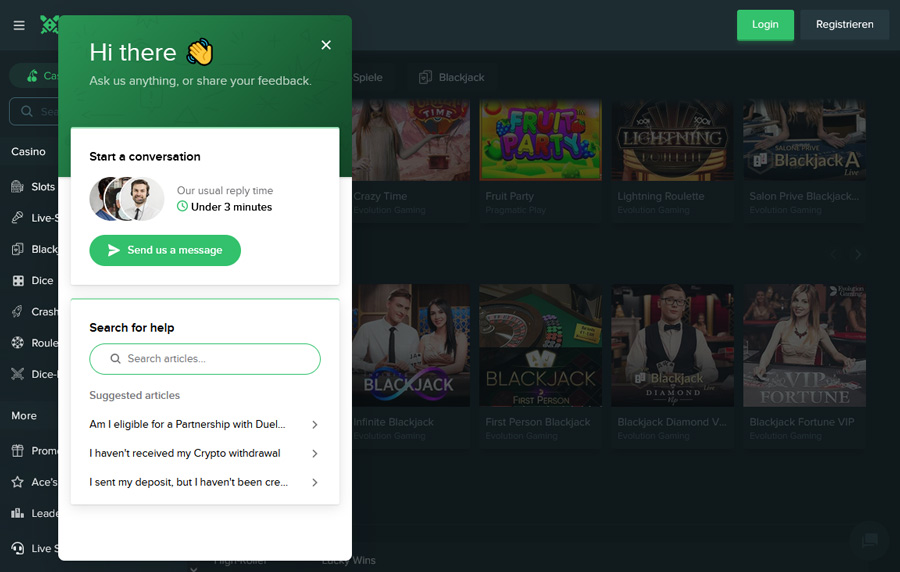Open the Slots sidebar icon

click(18, 186)
